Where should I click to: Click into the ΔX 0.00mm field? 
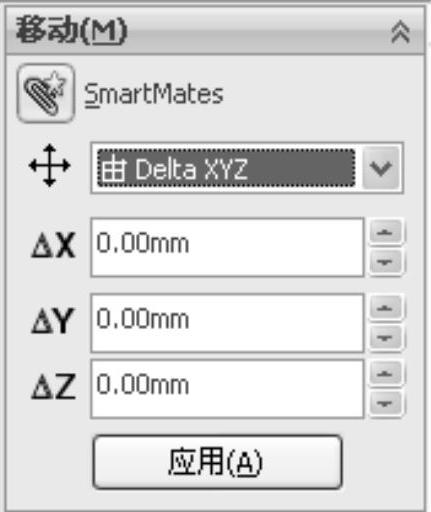point(227,247)
